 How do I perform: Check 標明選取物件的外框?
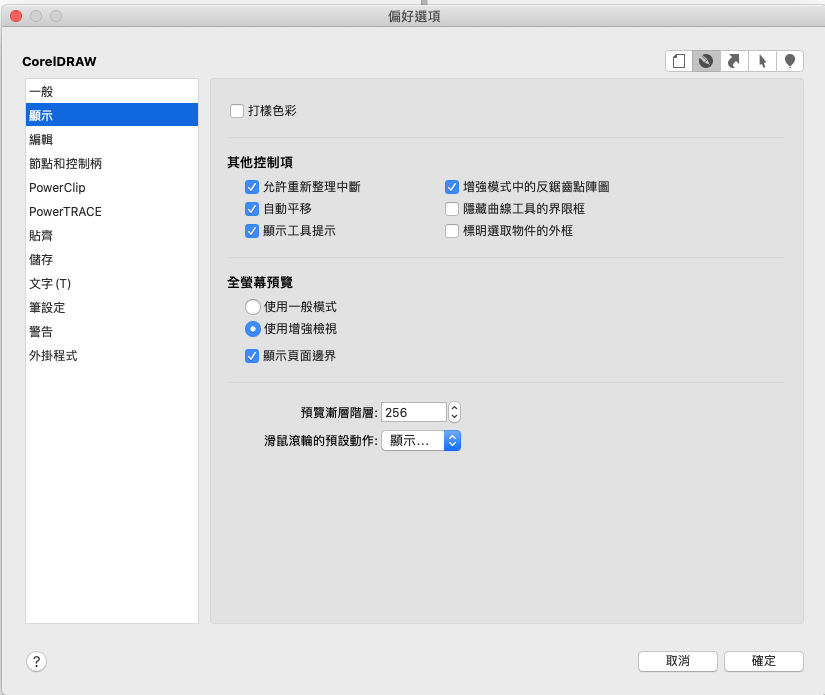(451, 231)
